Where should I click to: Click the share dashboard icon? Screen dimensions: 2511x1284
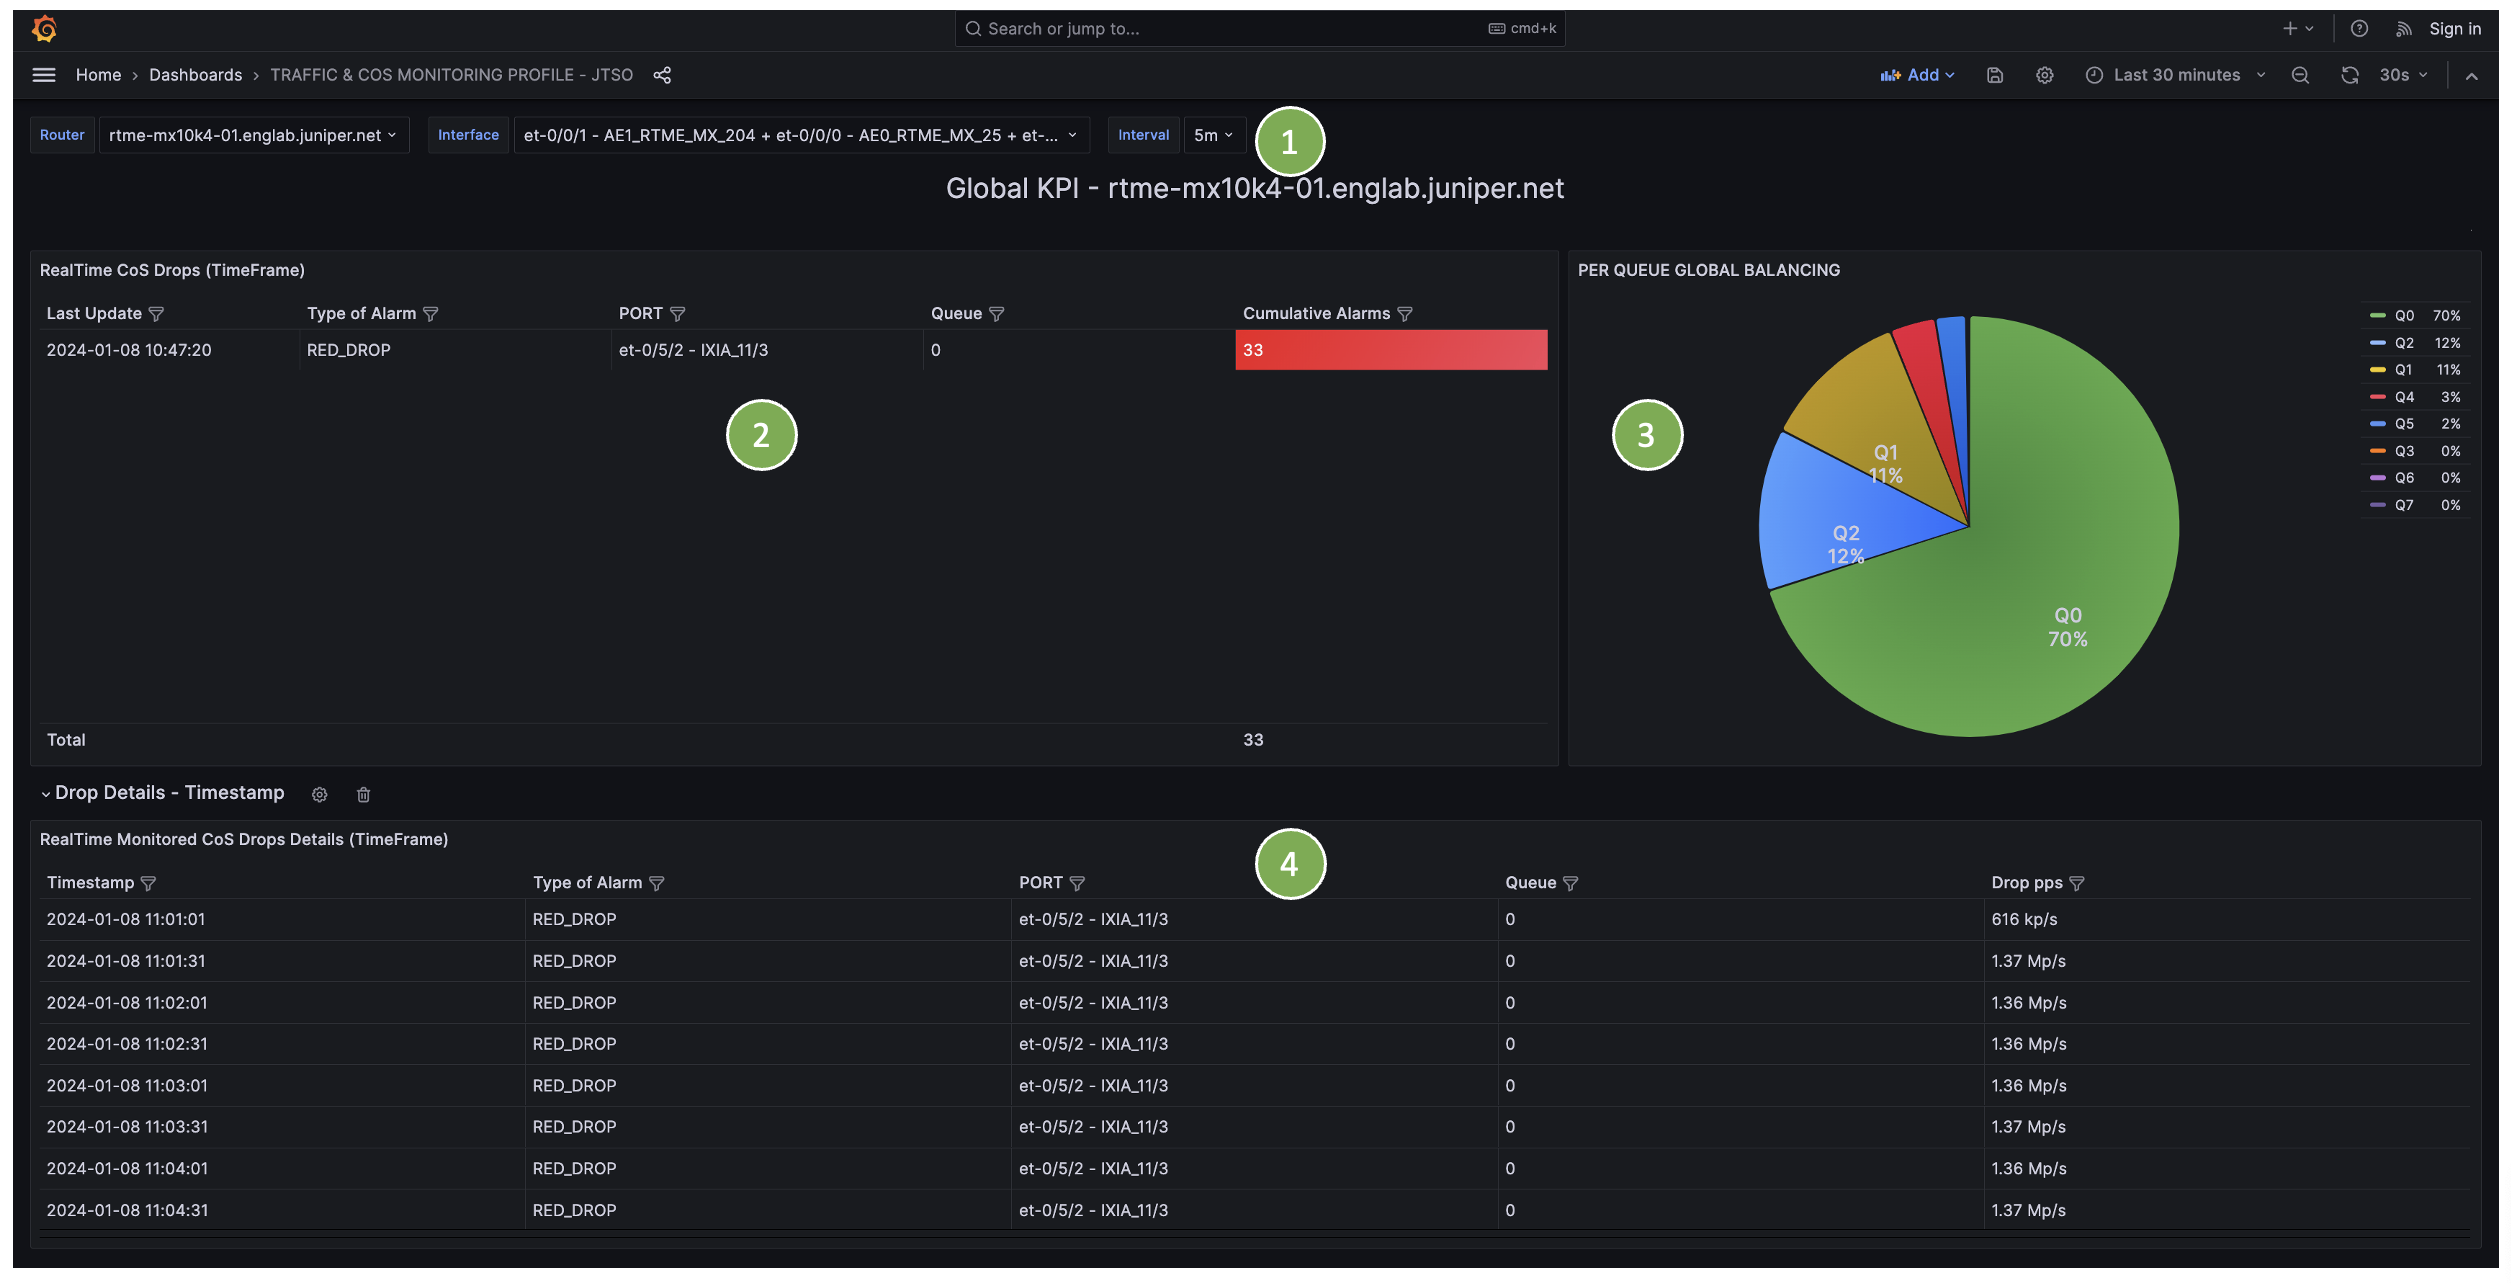coord(662,75)
